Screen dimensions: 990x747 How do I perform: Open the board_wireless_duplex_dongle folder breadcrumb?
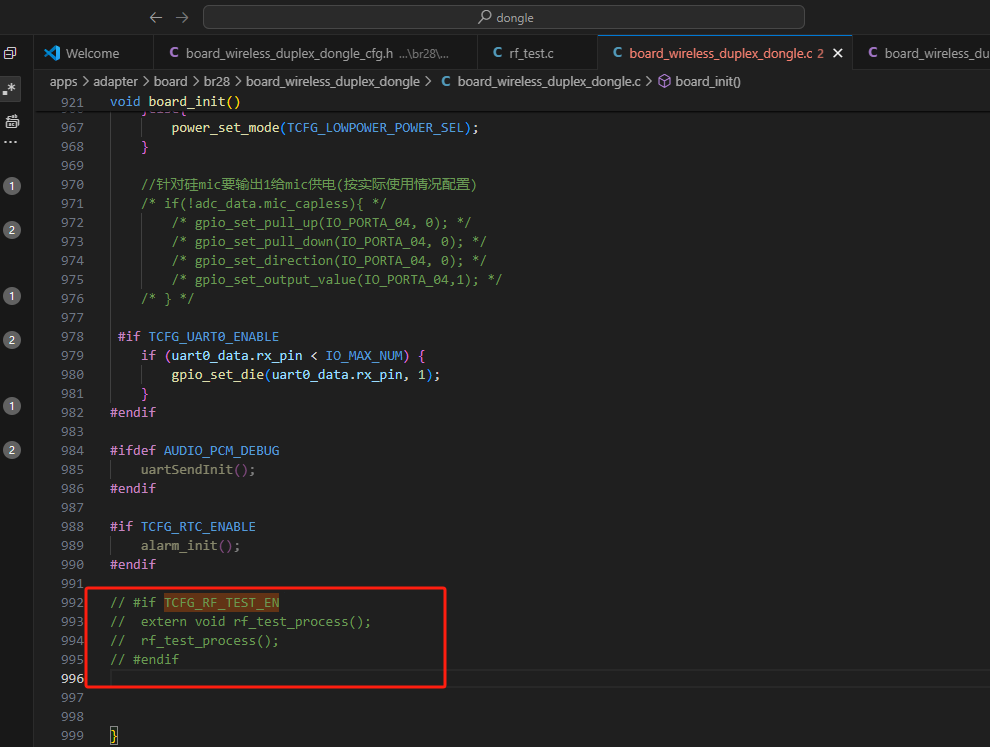[x=333, y=81]
